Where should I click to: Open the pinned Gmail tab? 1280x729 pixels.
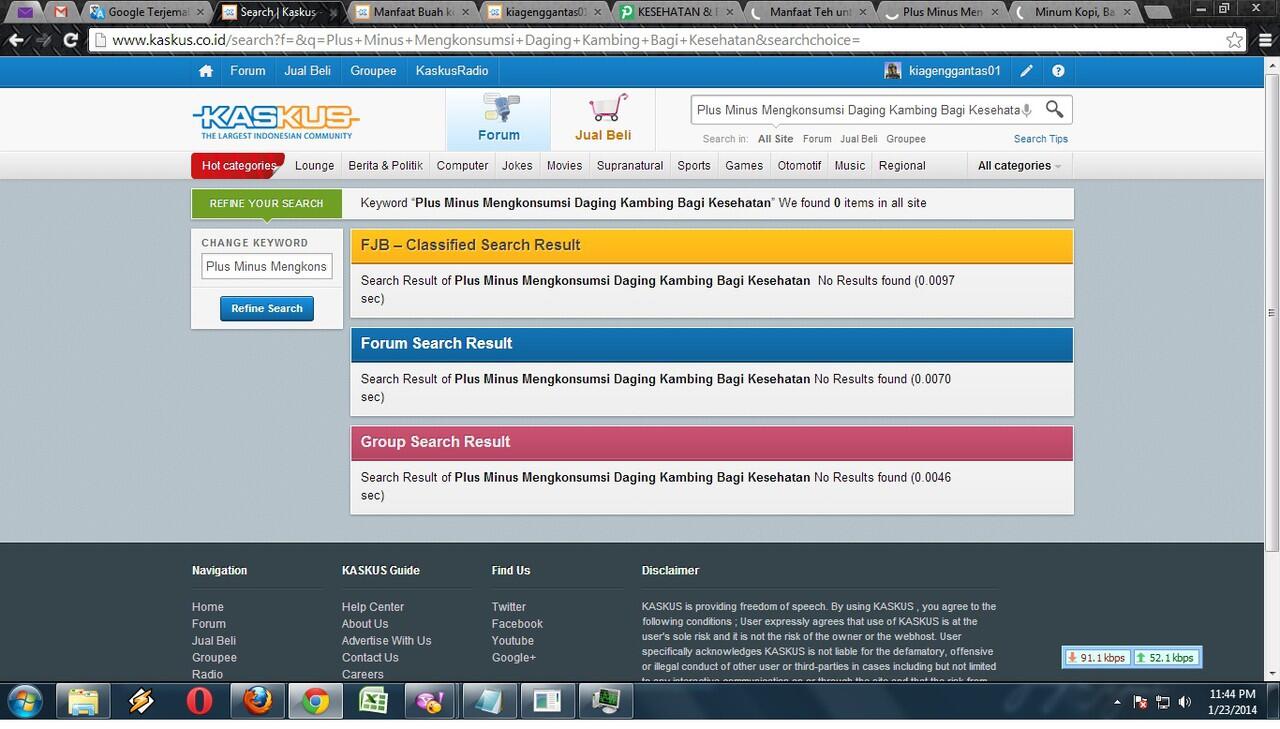point(61,12)
